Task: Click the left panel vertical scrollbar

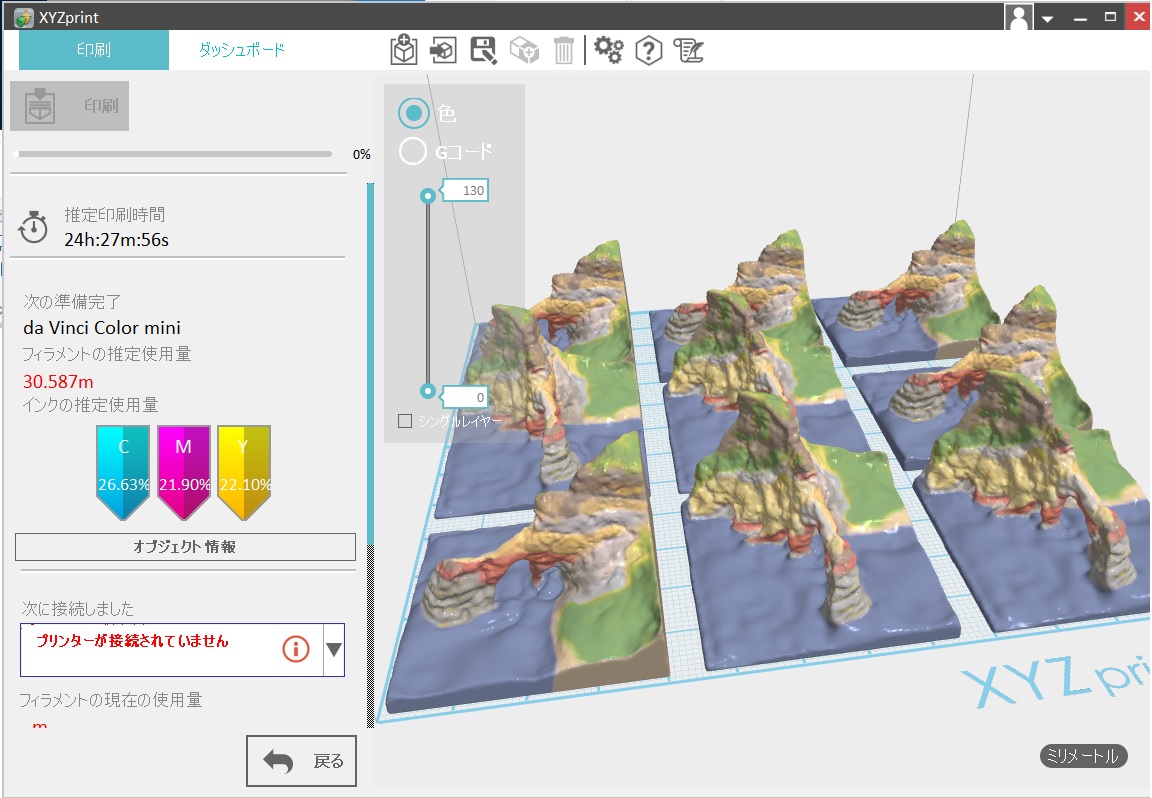Action: tap(370, 456)
